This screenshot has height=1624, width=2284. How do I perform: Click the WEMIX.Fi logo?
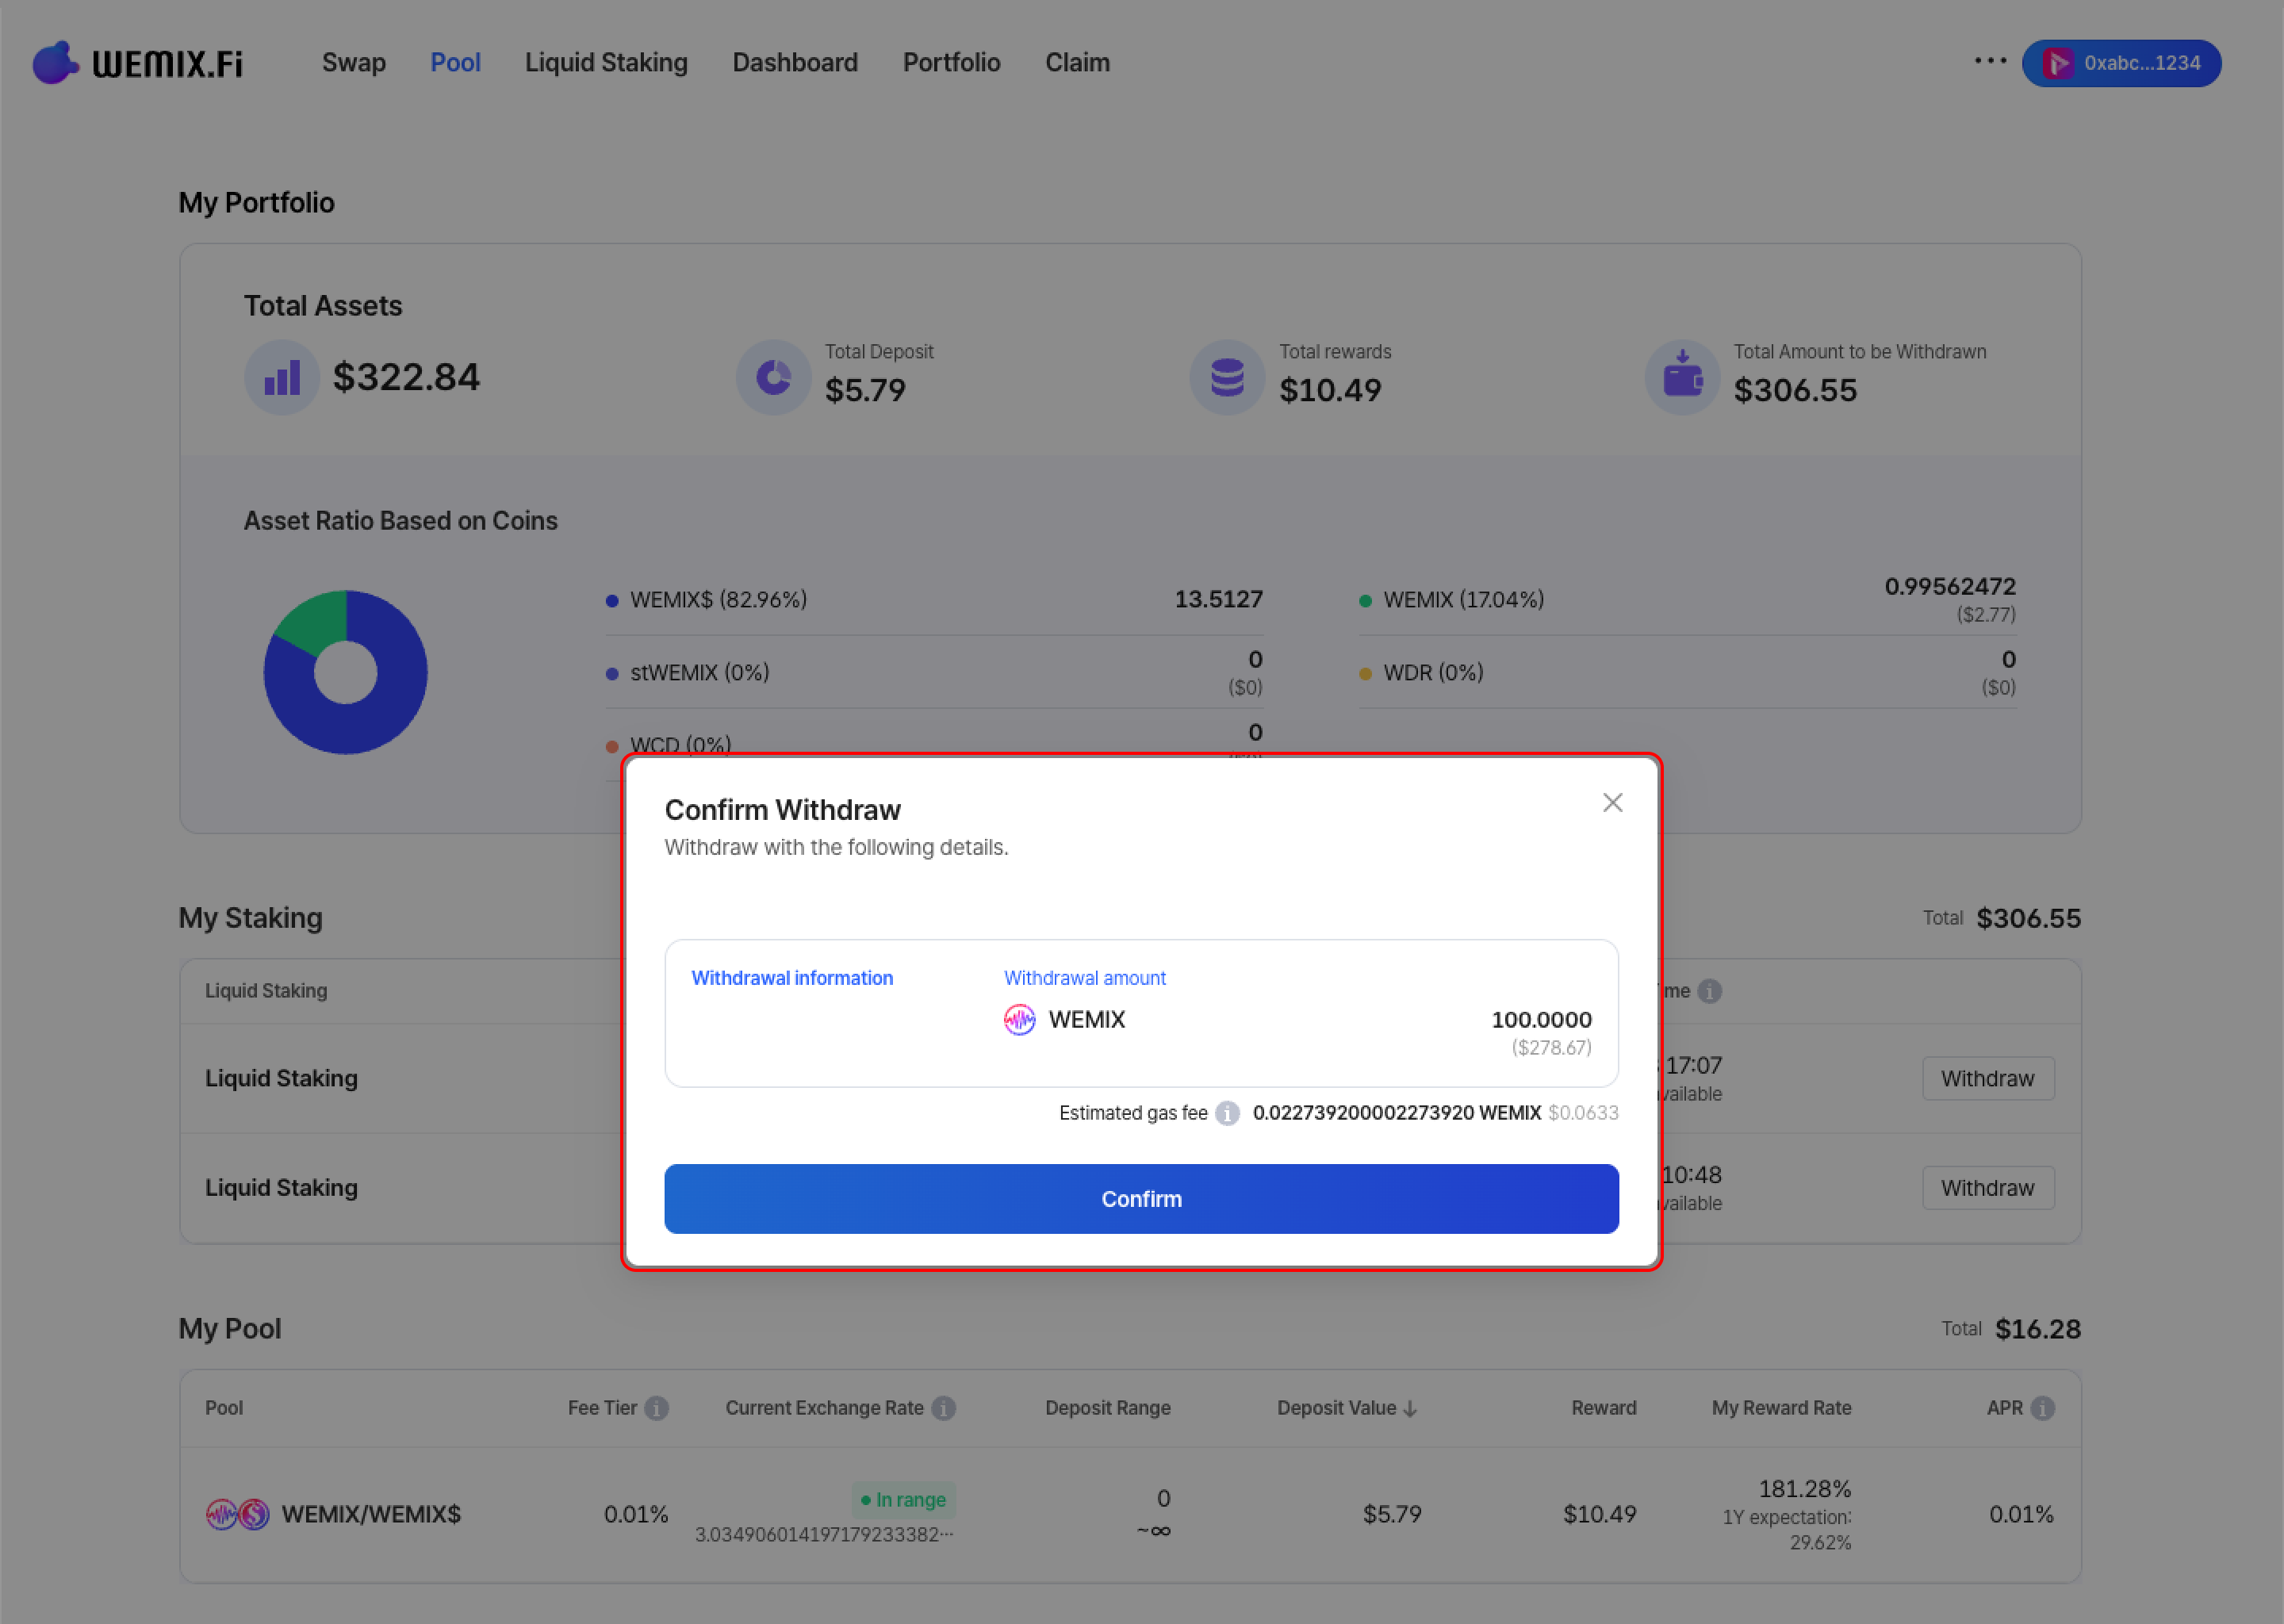(138, 63)
